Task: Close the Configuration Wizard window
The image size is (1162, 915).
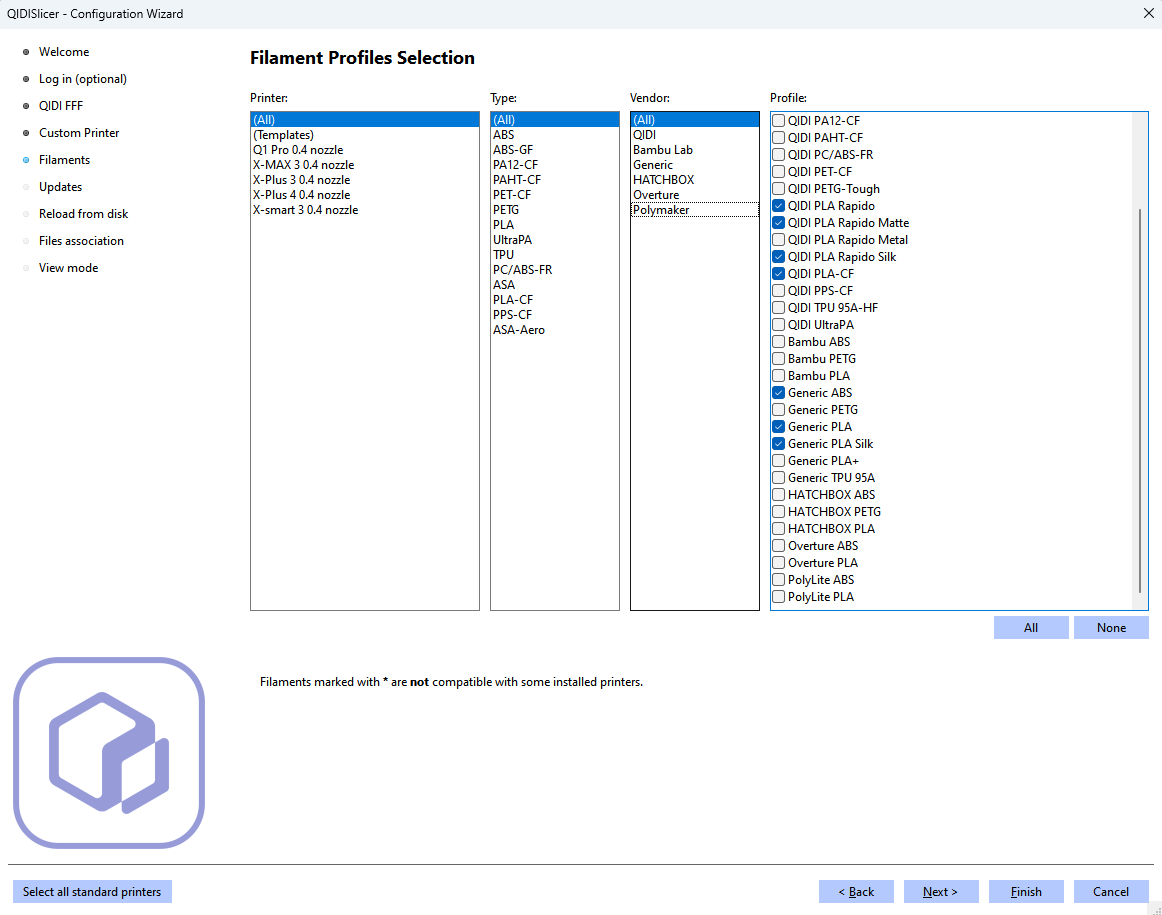Action: [x=1147, y=14]
